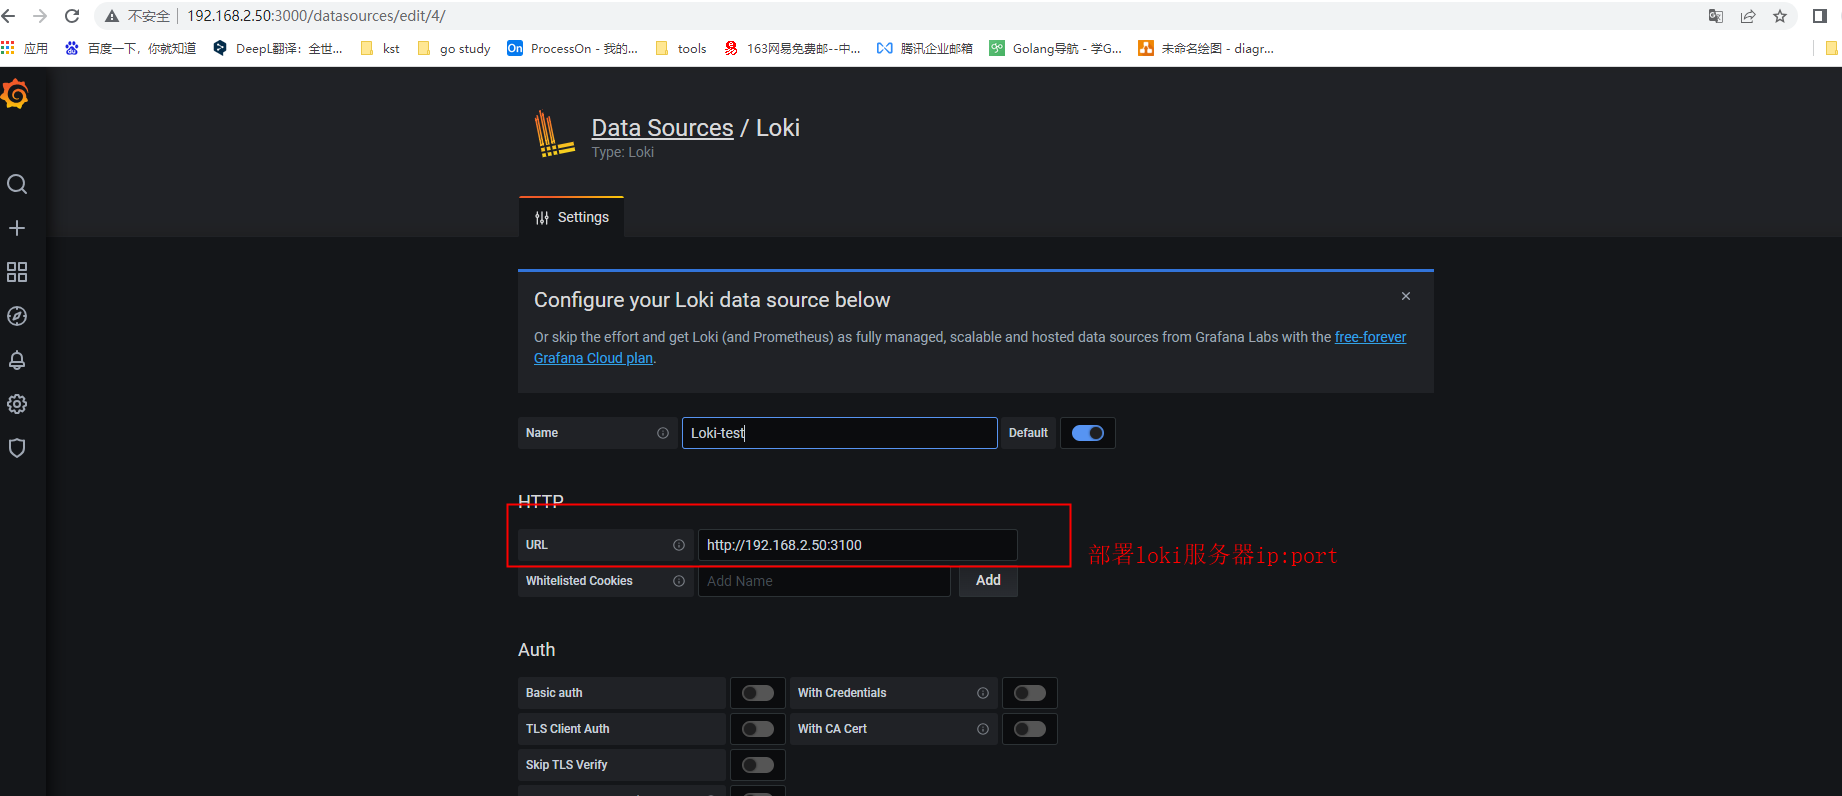Click the Data Sources breadcrumb link

tap(662, 128)
